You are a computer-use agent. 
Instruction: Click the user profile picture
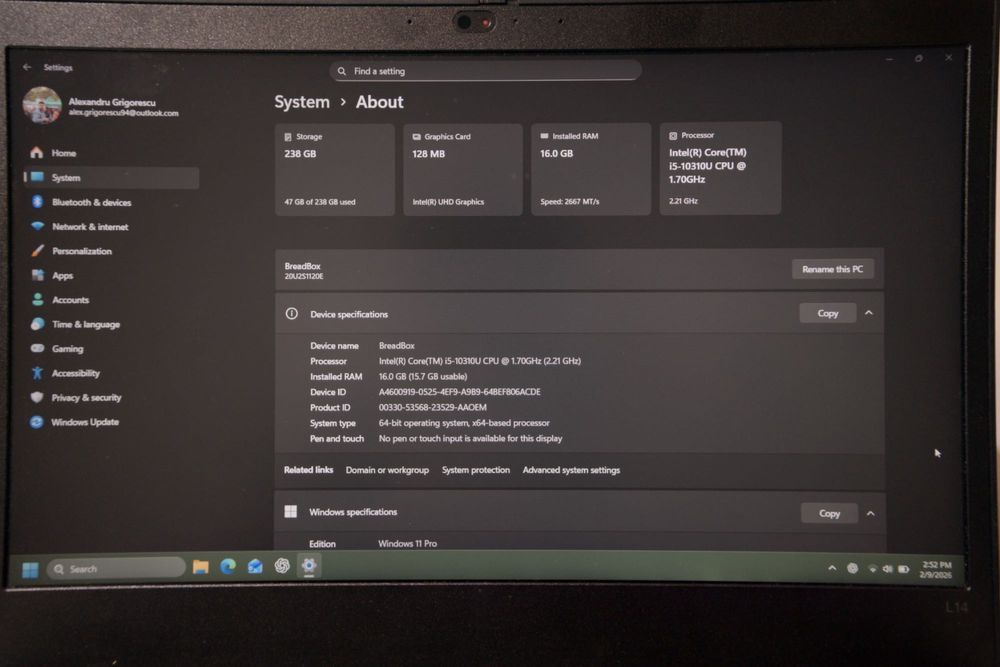(42, 105)
